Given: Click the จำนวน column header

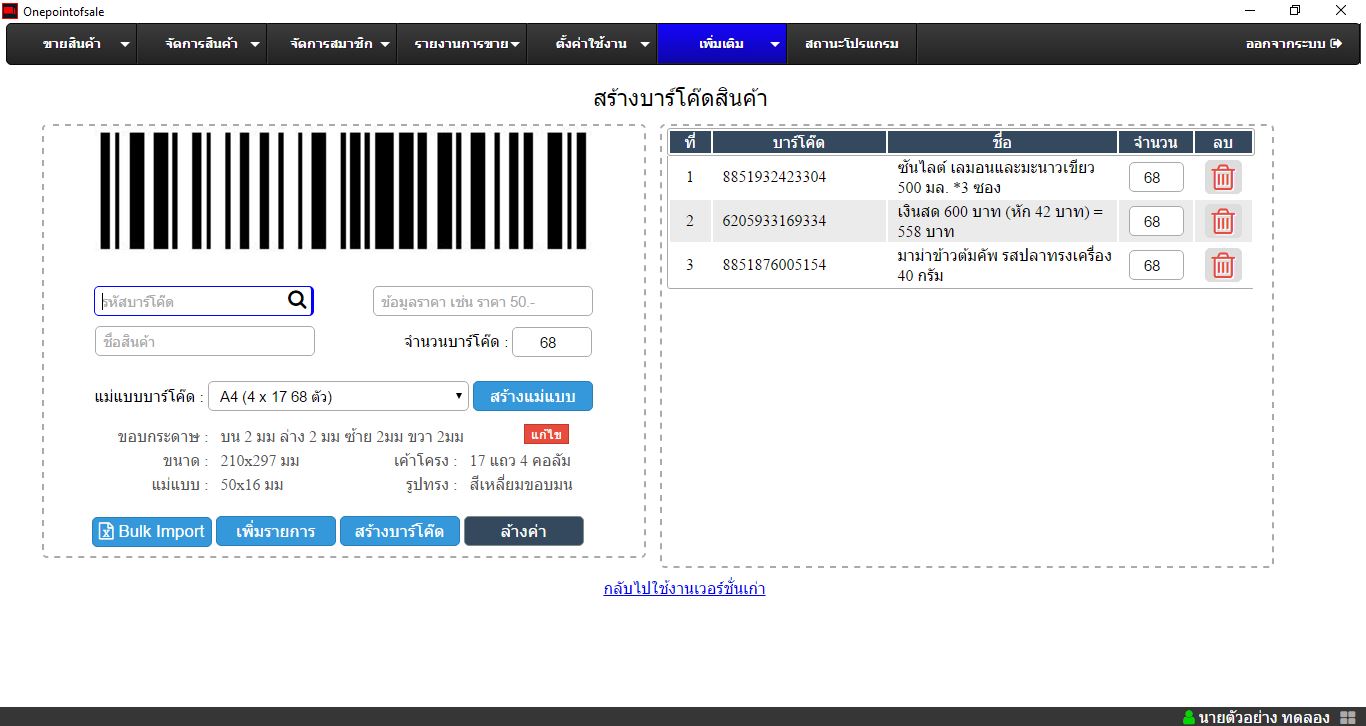Looking at the screenshot, I should (x=1155, y=142).
